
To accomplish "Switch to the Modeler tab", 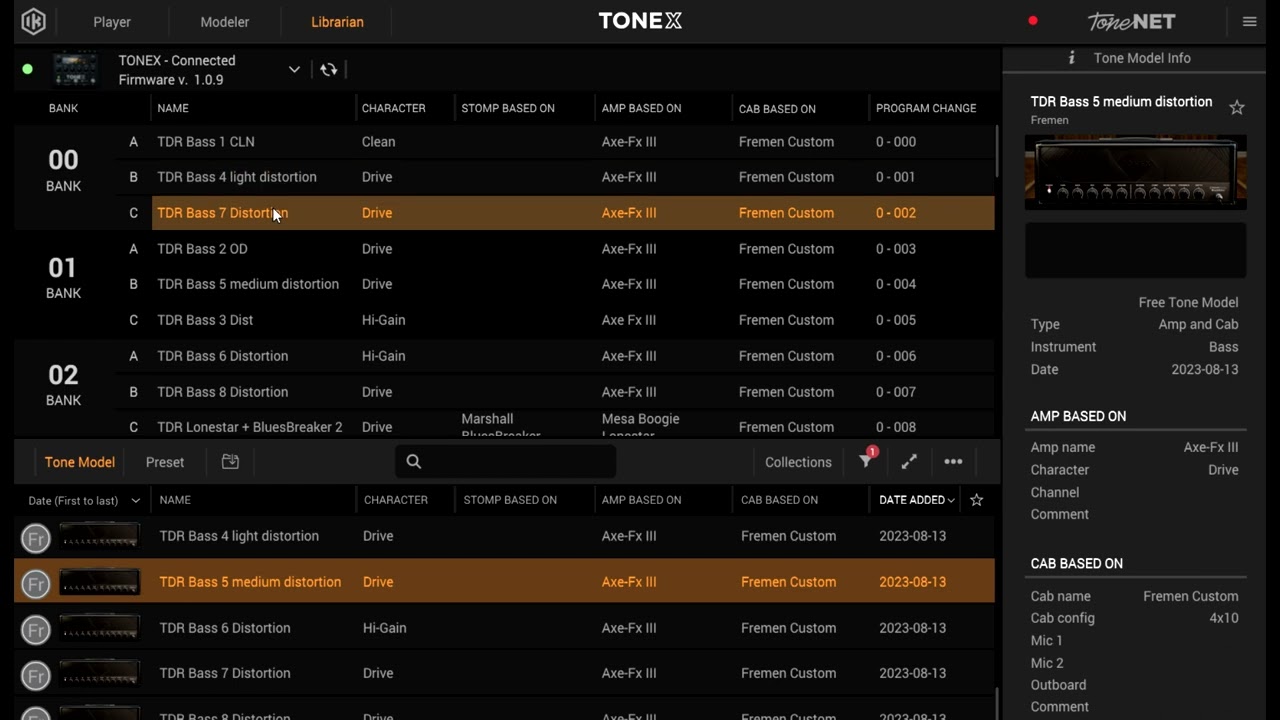I will pyautogui.click(x=225, y=22).
